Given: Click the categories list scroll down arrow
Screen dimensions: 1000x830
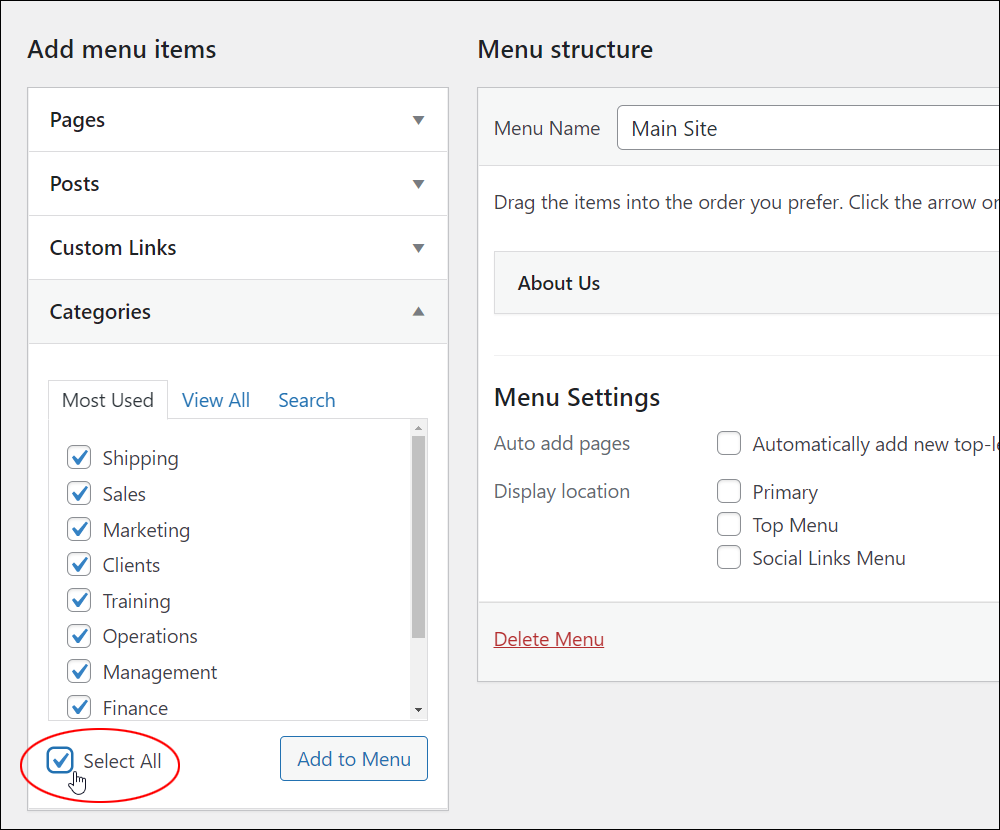Looking at the screenshot, I should pyautogui.click(x=418, y=710).
